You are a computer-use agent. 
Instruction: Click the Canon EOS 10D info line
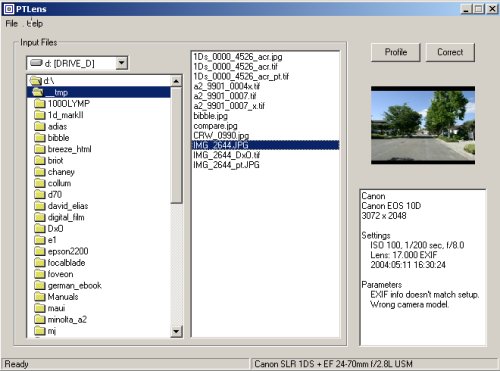click(x=391, y=206)
